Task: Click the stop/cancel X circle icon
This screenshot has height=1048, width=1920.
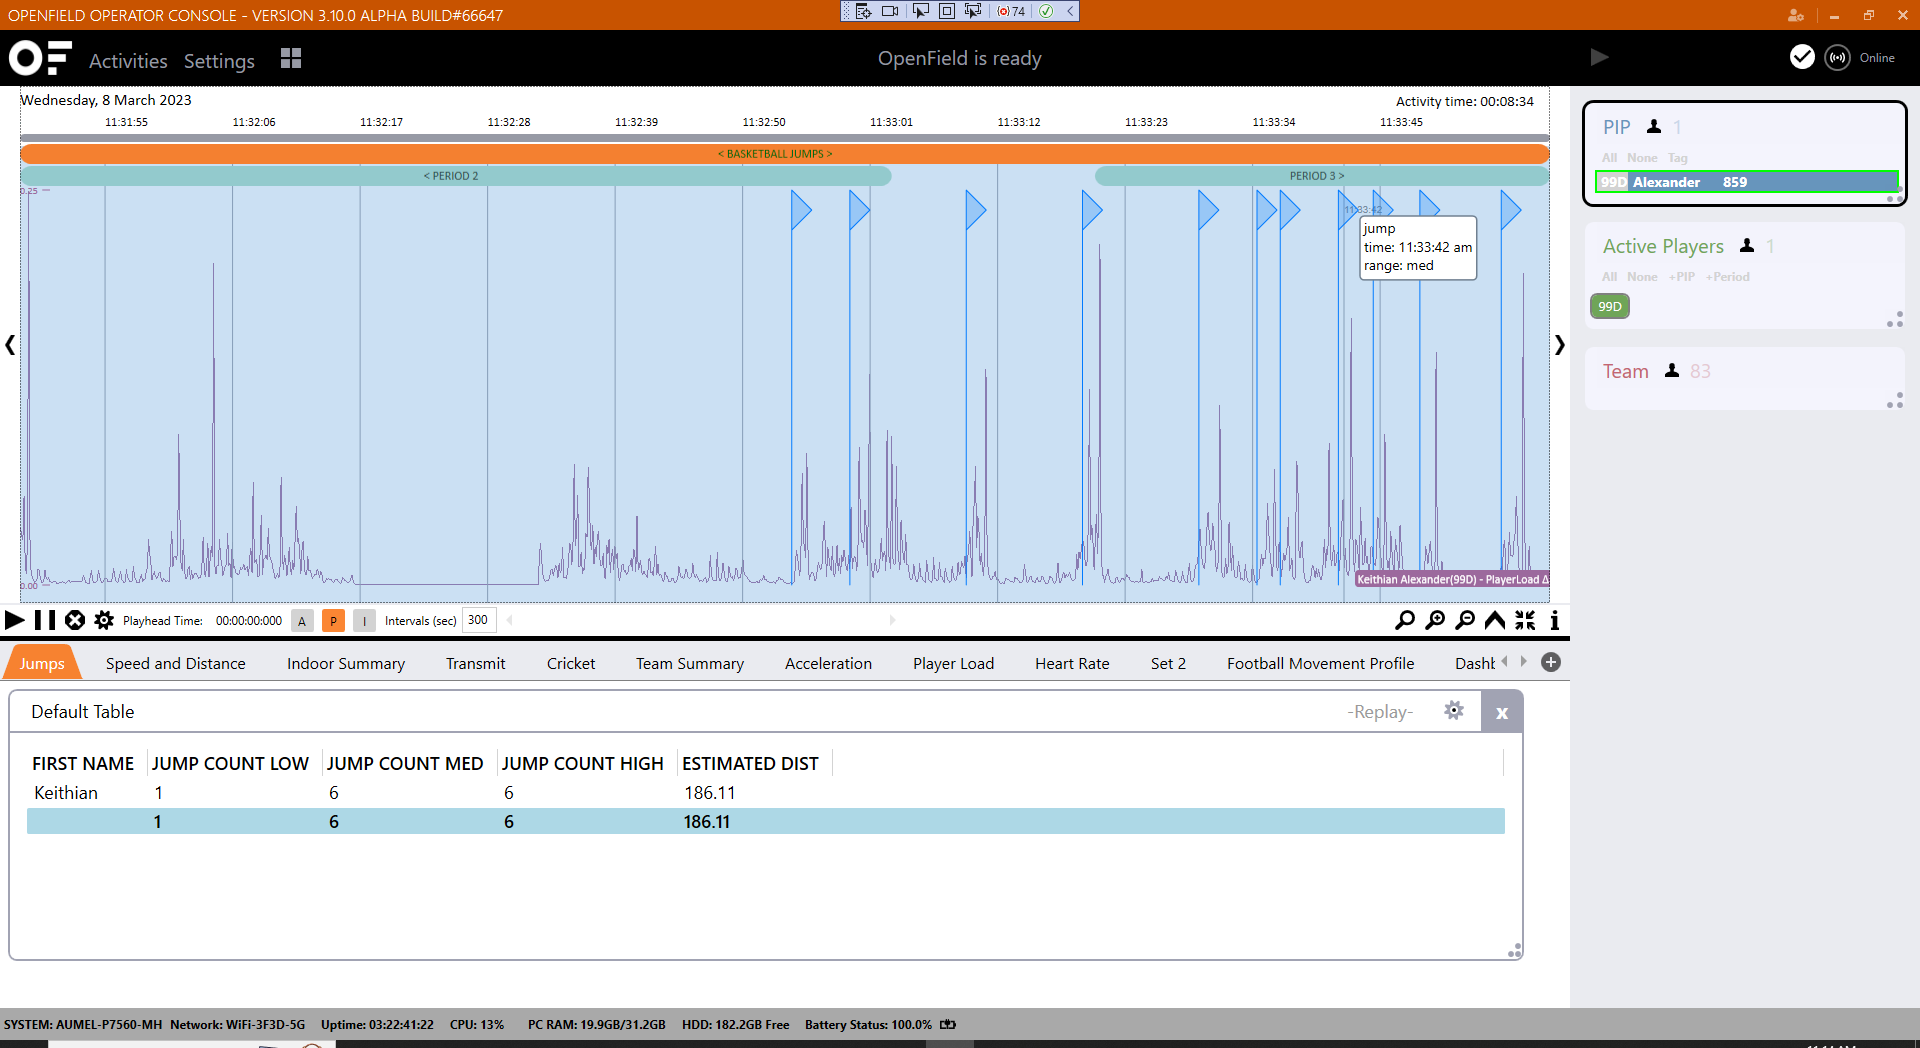Action: 75,620
